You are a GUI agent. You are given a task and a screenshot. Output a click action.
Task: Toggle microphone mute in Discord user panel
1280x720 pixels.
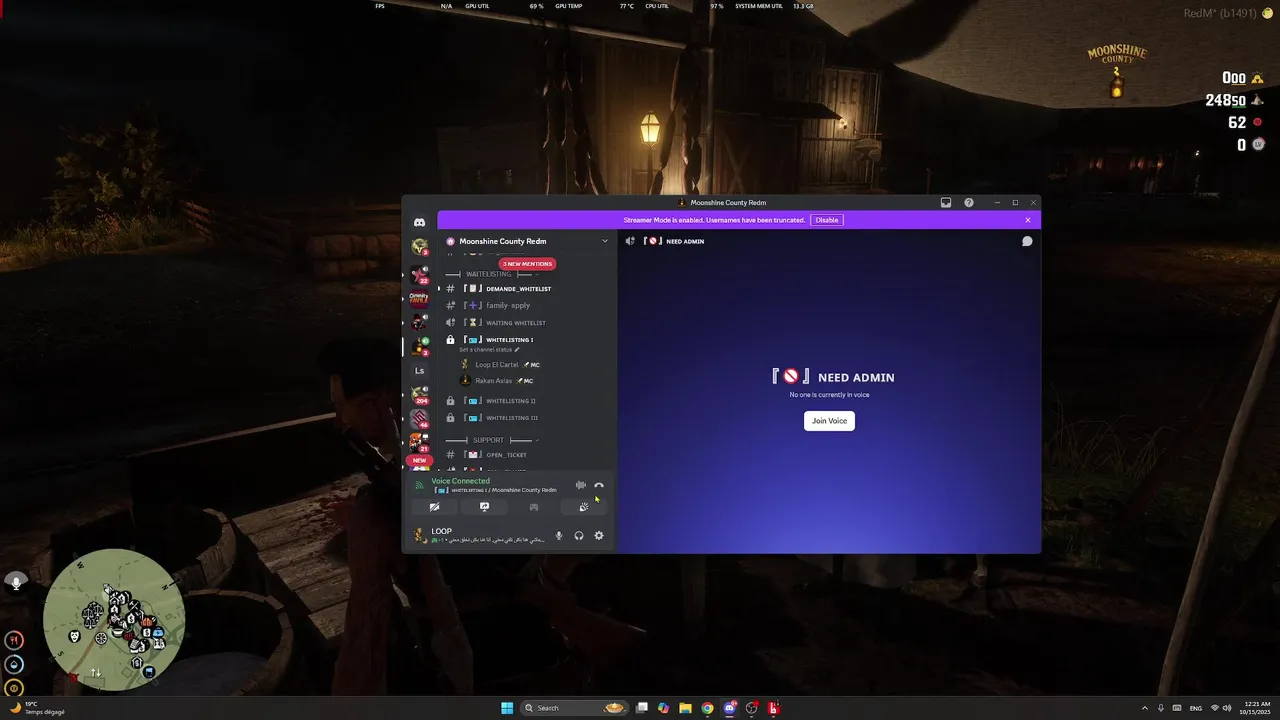[559, 536]
